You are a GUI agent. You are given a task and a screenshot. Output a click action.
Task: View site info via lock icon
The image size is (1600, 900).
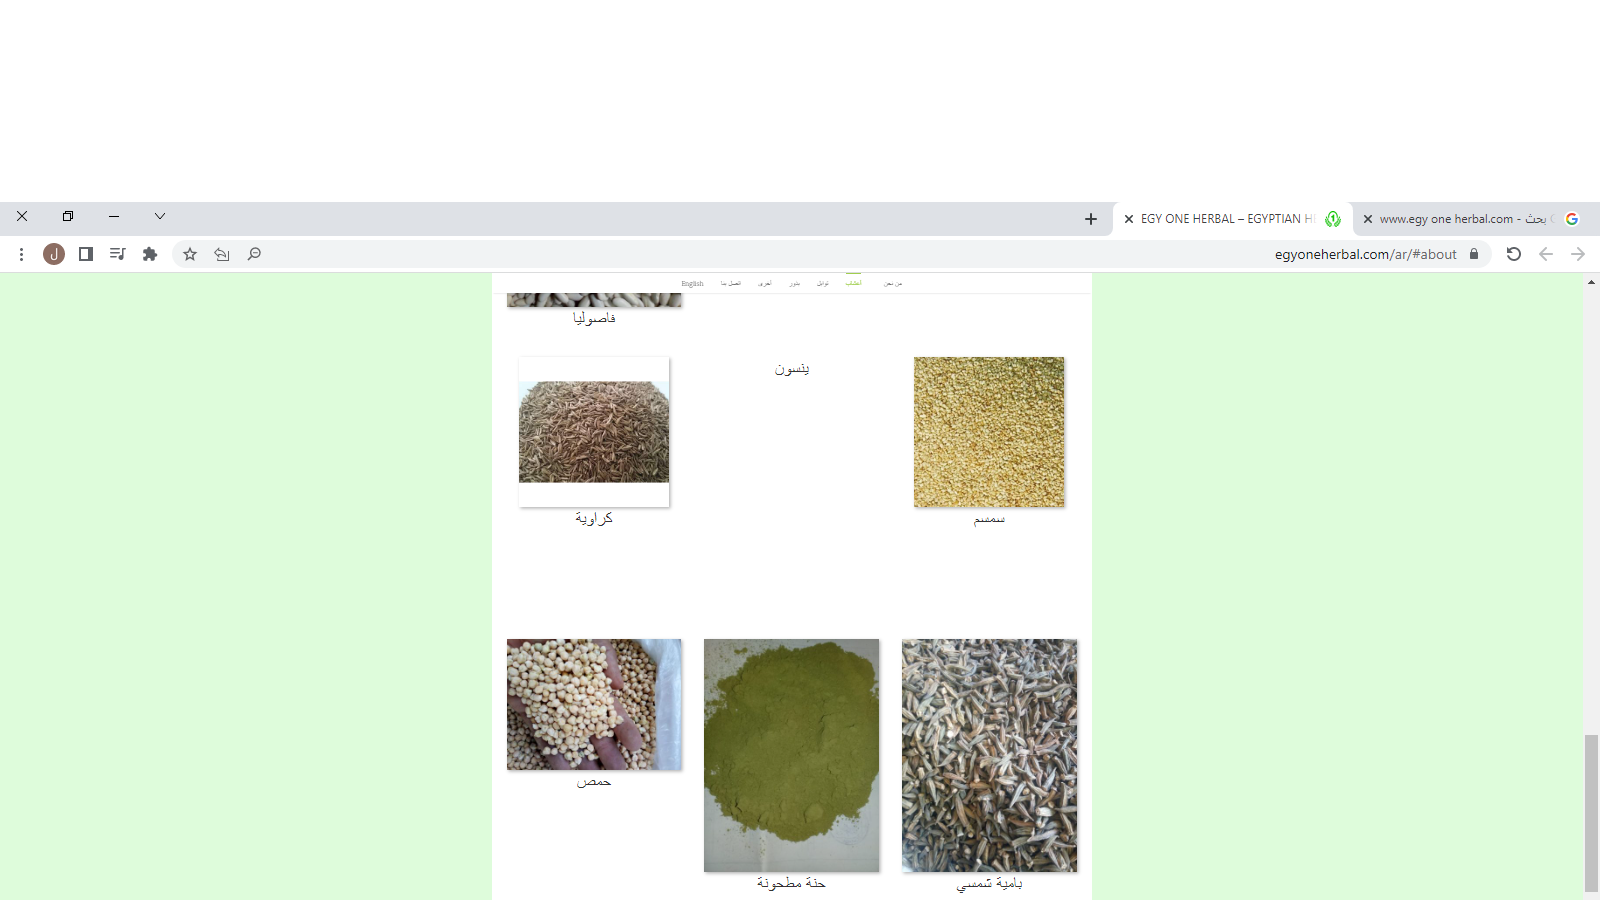1474,254
